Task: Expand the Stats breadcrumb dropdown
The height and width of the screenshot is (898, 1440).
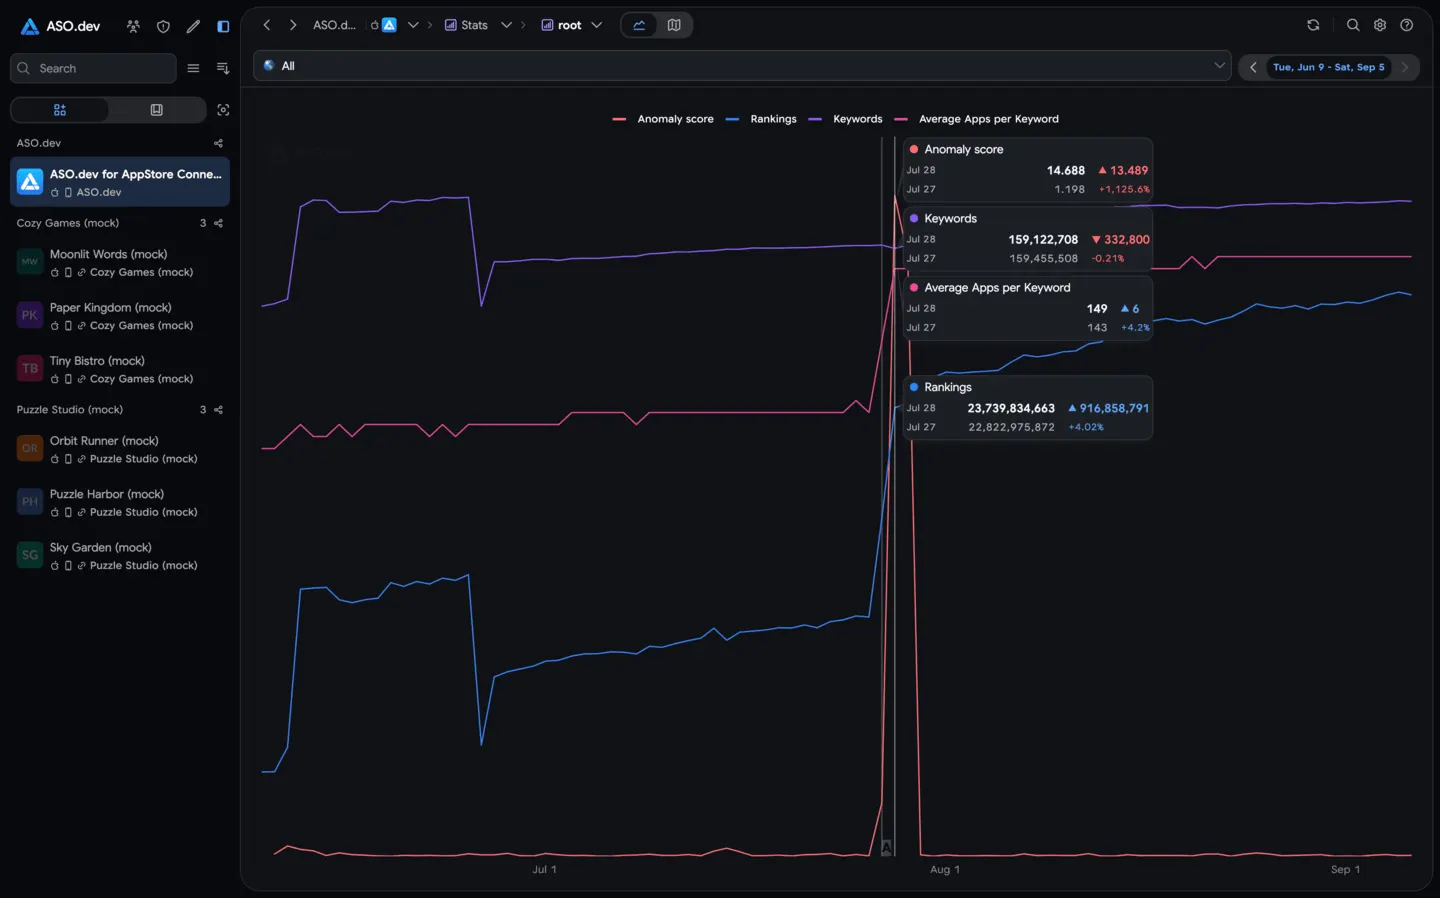Action: pyautogui.click(x=506, y=25)
